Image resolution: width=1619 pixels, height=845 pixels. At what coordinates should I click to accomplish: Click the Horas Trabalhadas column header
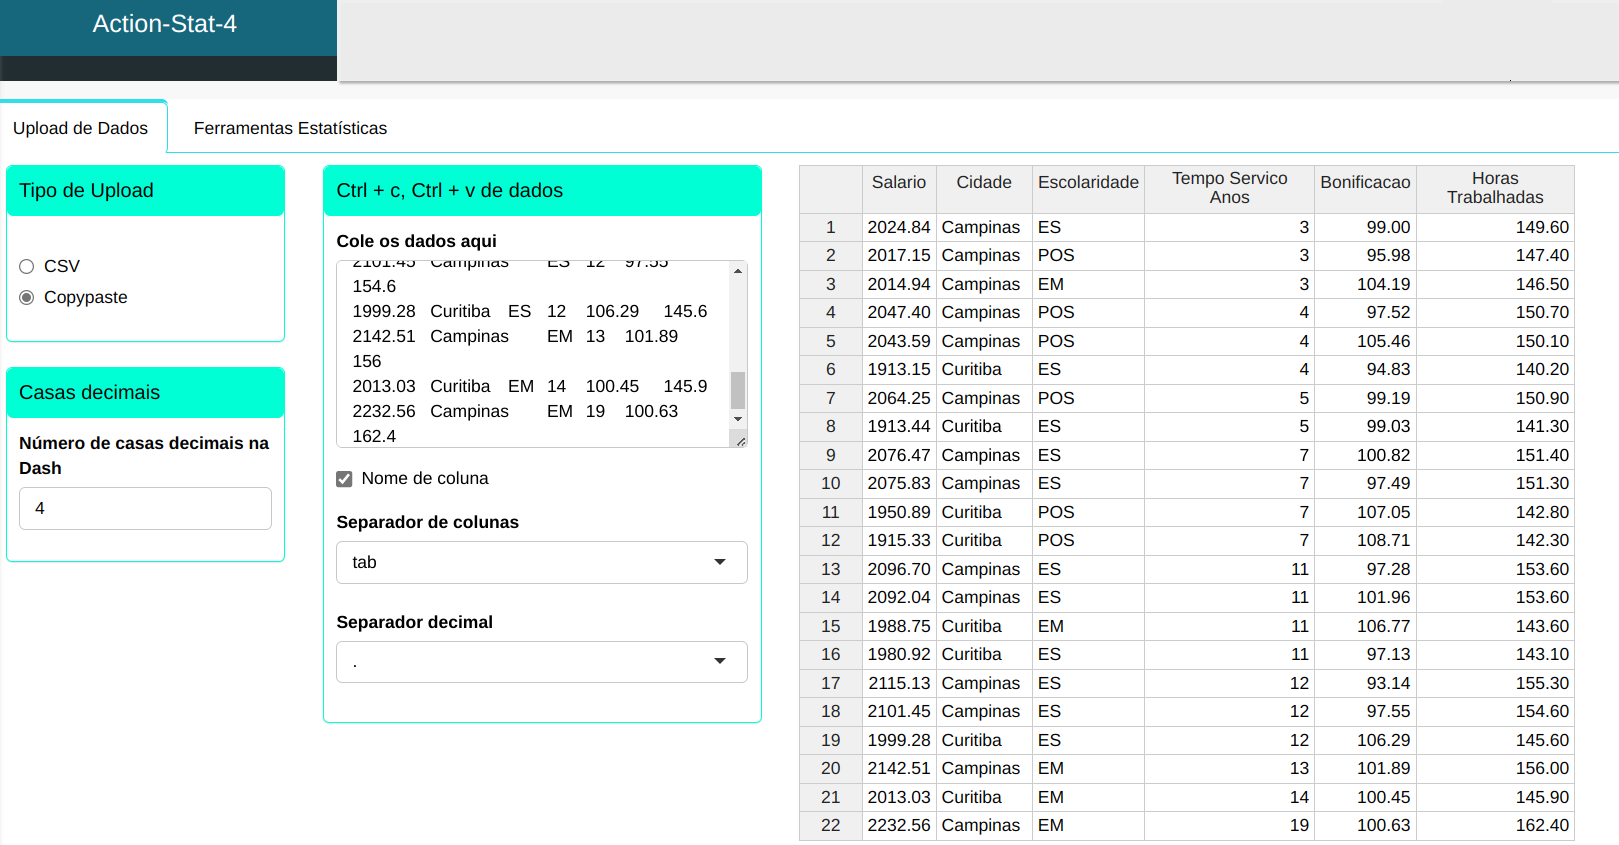(x=1494, y=188)
